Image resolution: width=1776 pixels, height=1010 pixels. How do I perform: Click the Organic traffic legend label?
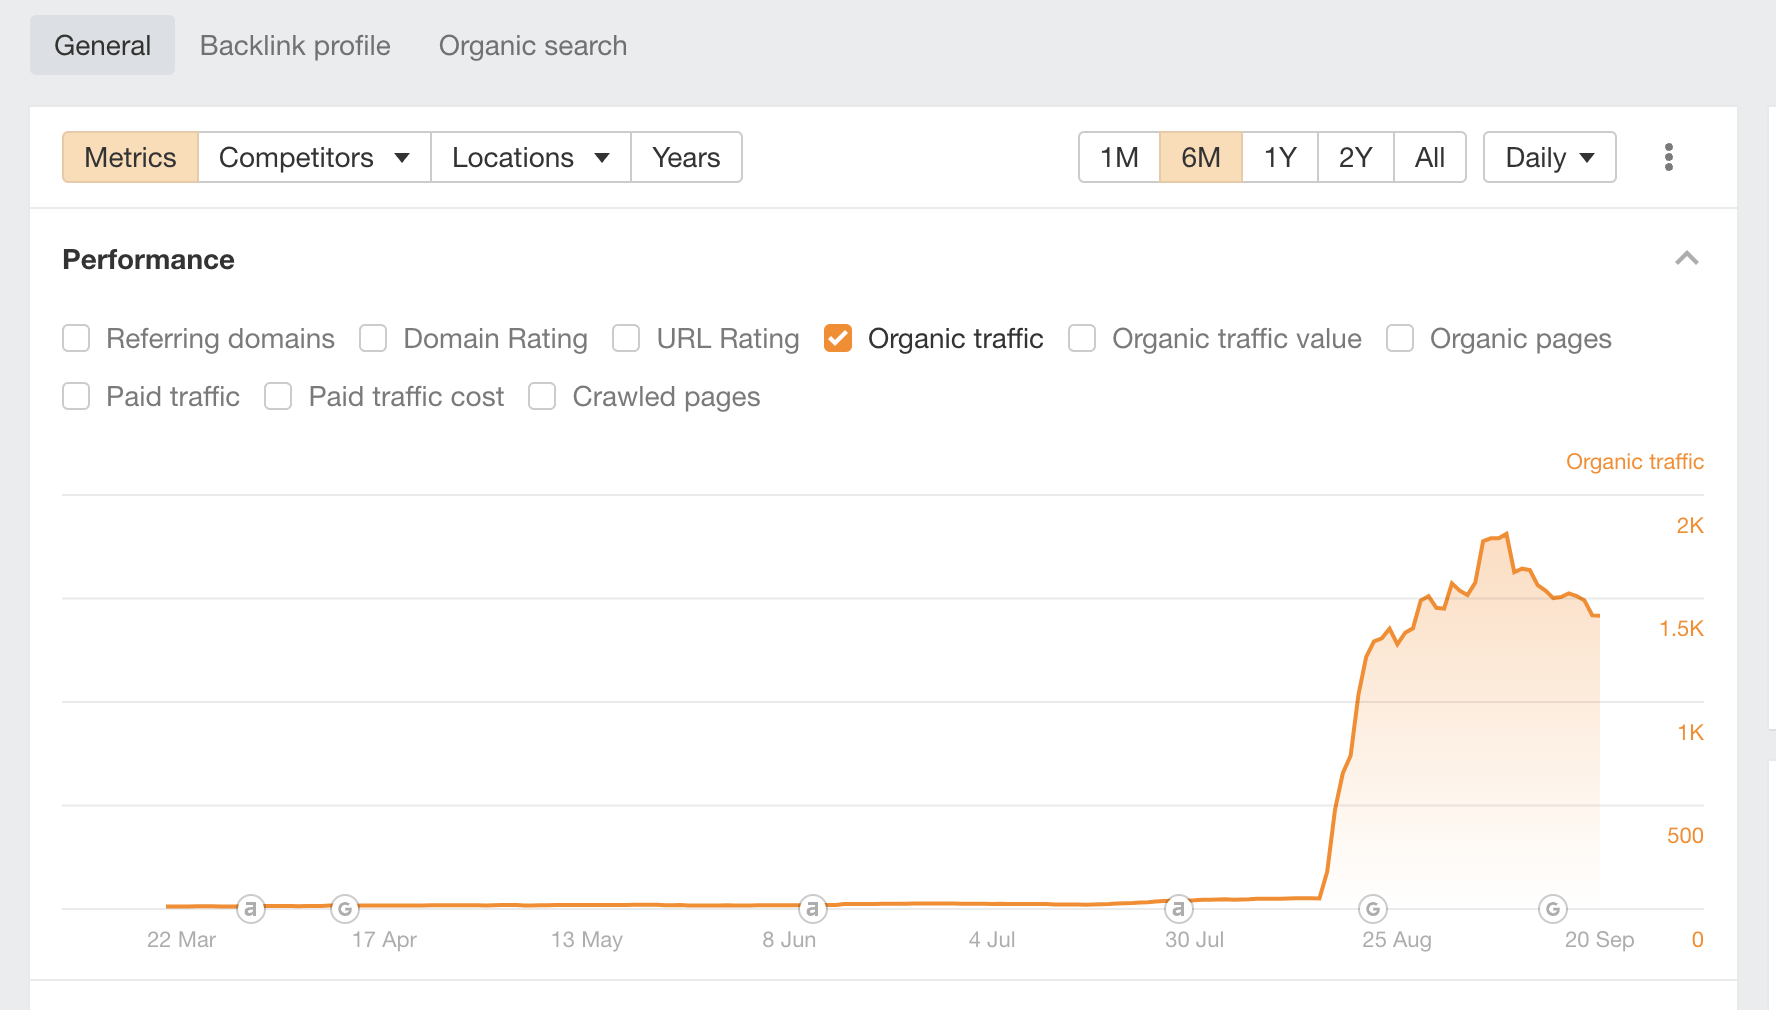pyautogui.click(x=1634, y=461)
